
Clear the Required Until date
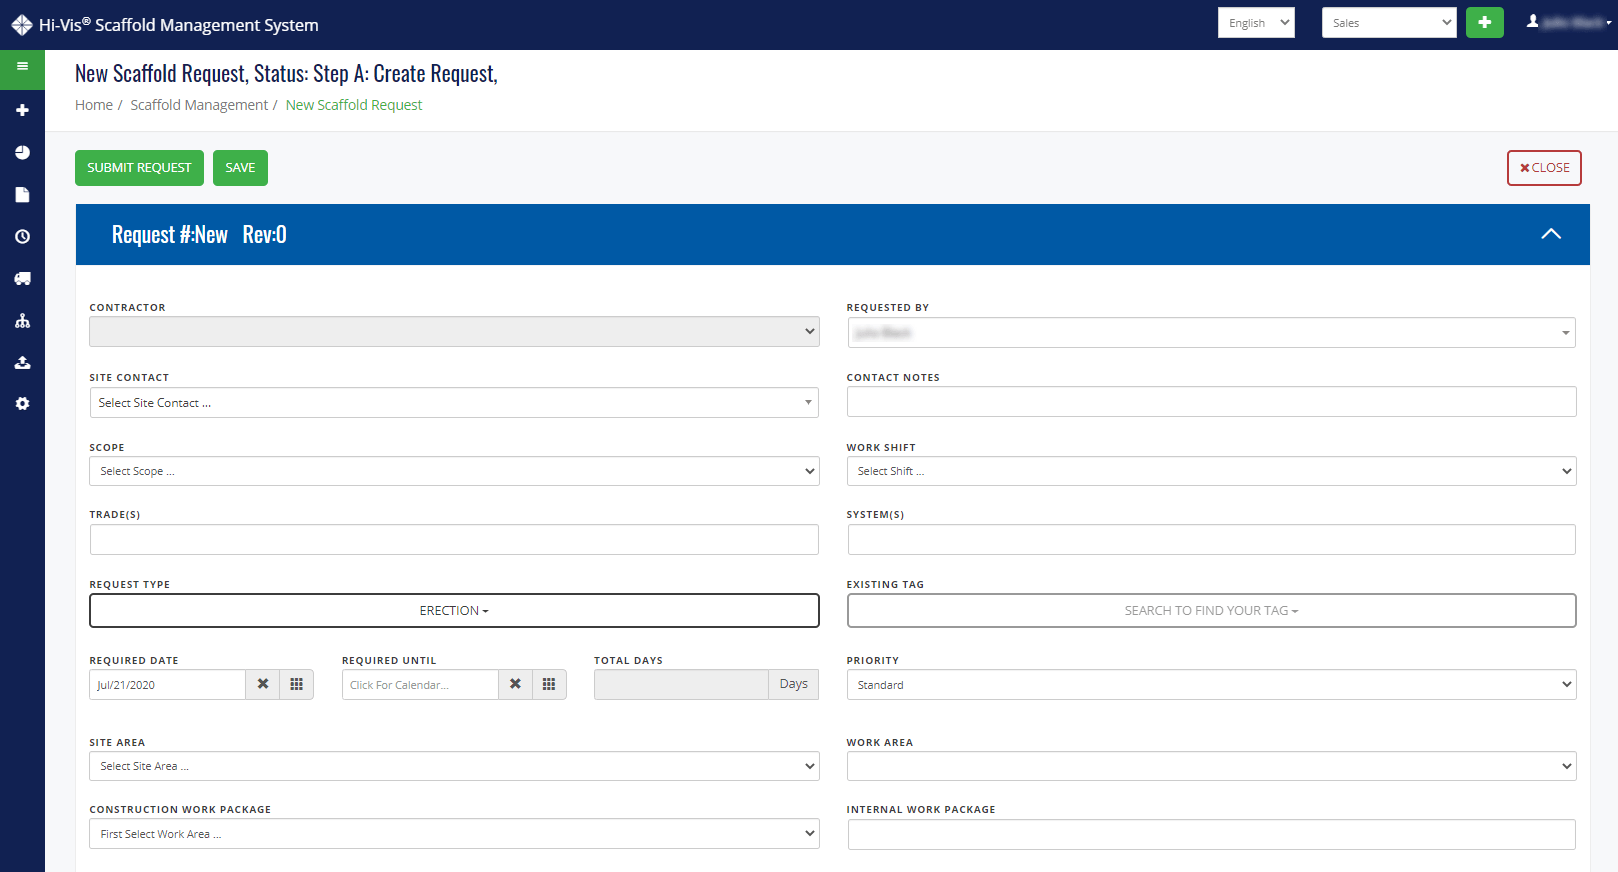(x=515, y=684)
